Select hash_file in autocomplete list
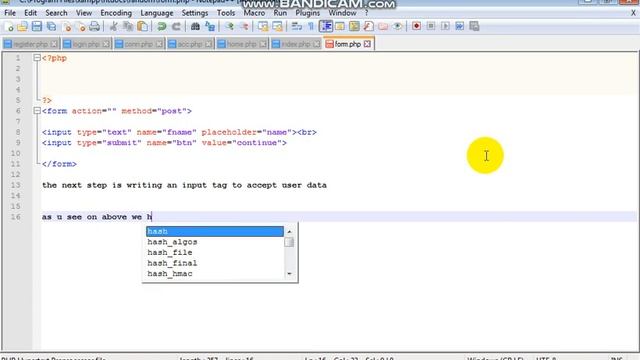The height and width of the screenshot is (360, 640). pyautogui.click(x=215, y=253)
